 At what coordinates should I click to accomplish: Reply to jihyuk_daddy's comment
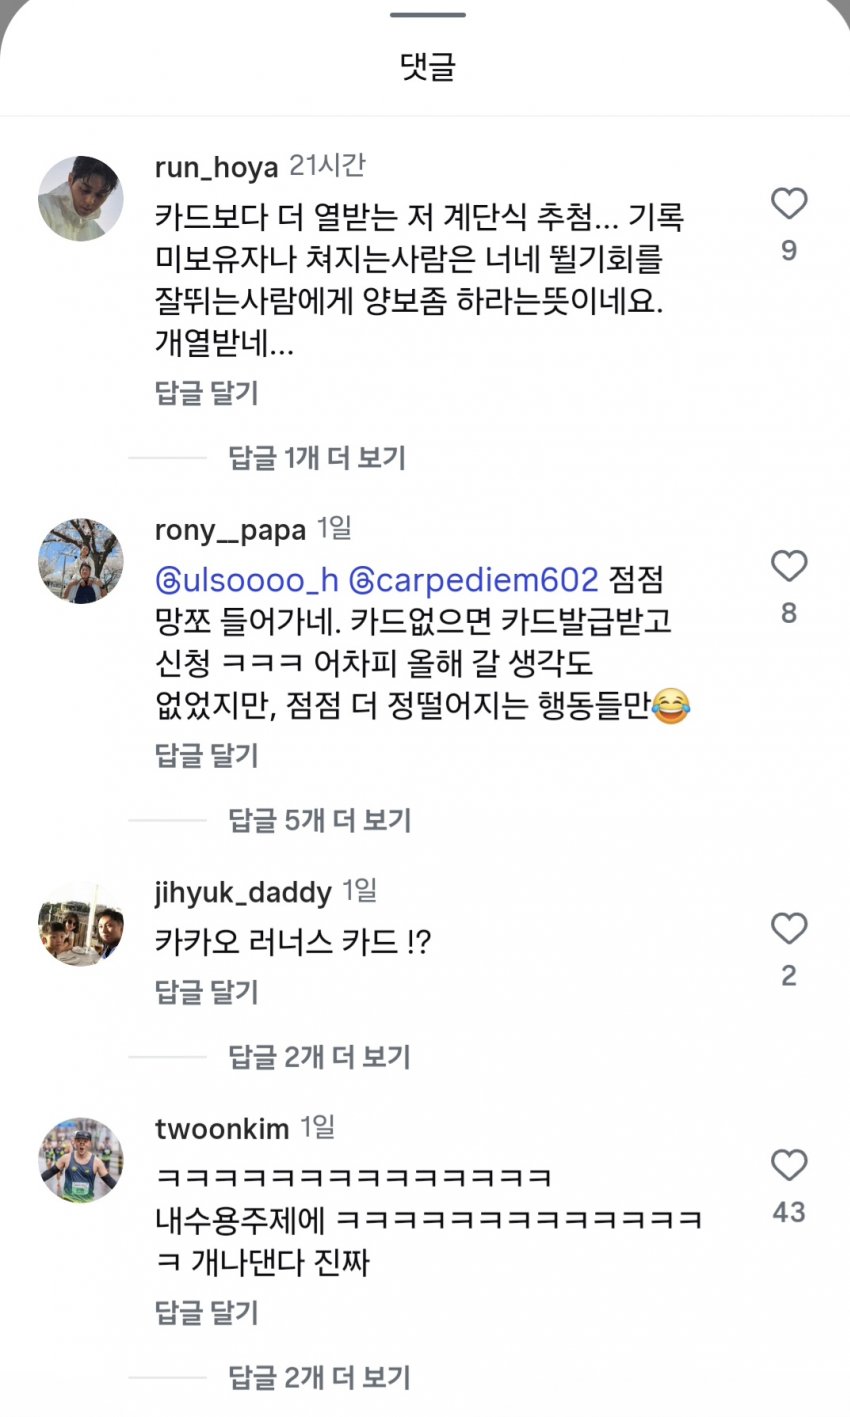click(207, 992)
